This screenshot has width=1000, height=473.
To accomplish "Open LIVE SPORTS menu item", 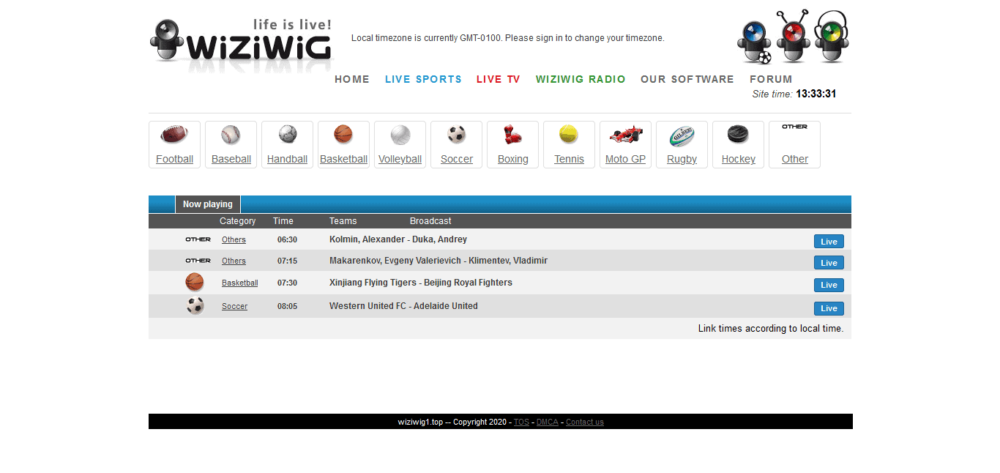I will point(423,80).
